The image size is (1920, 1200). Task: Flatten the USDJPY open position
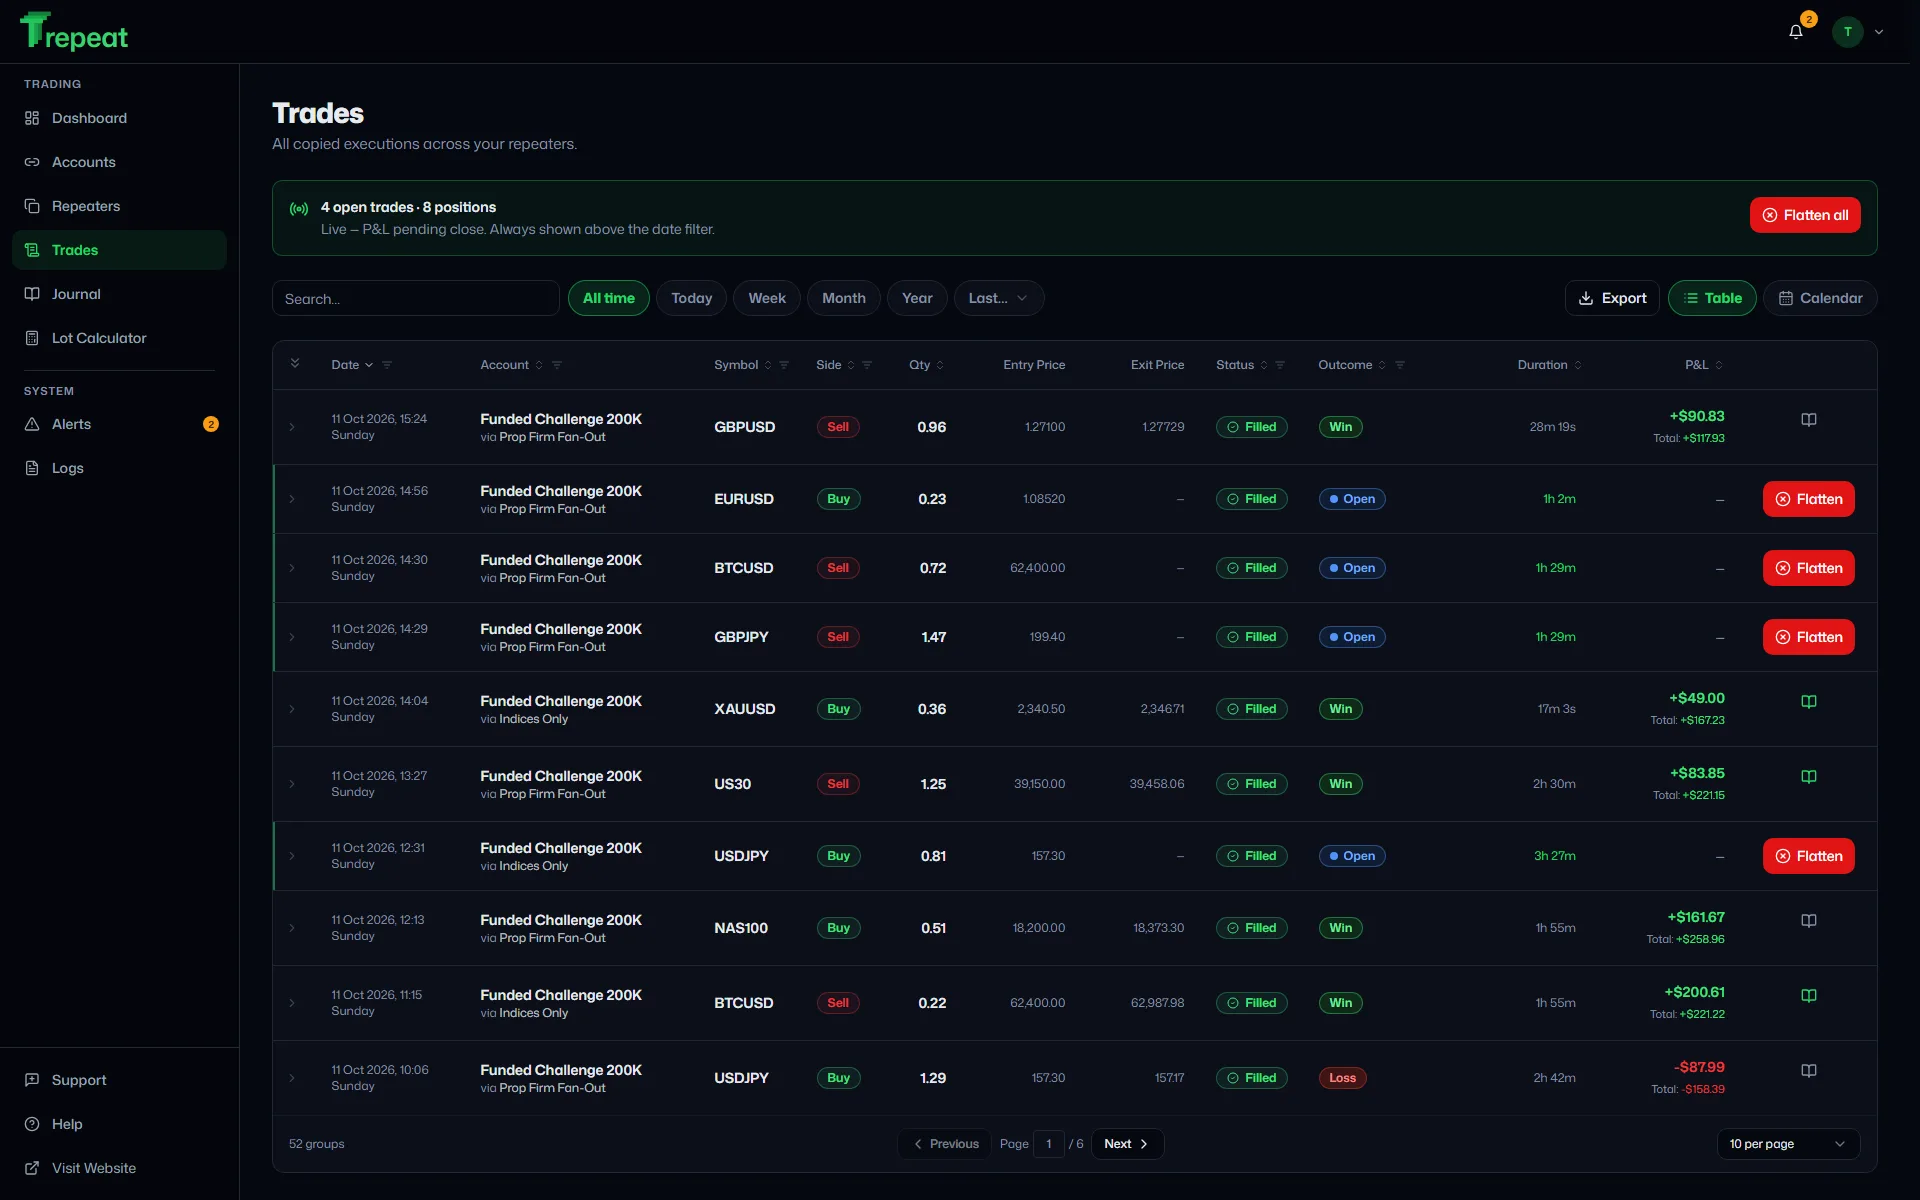1809,856
